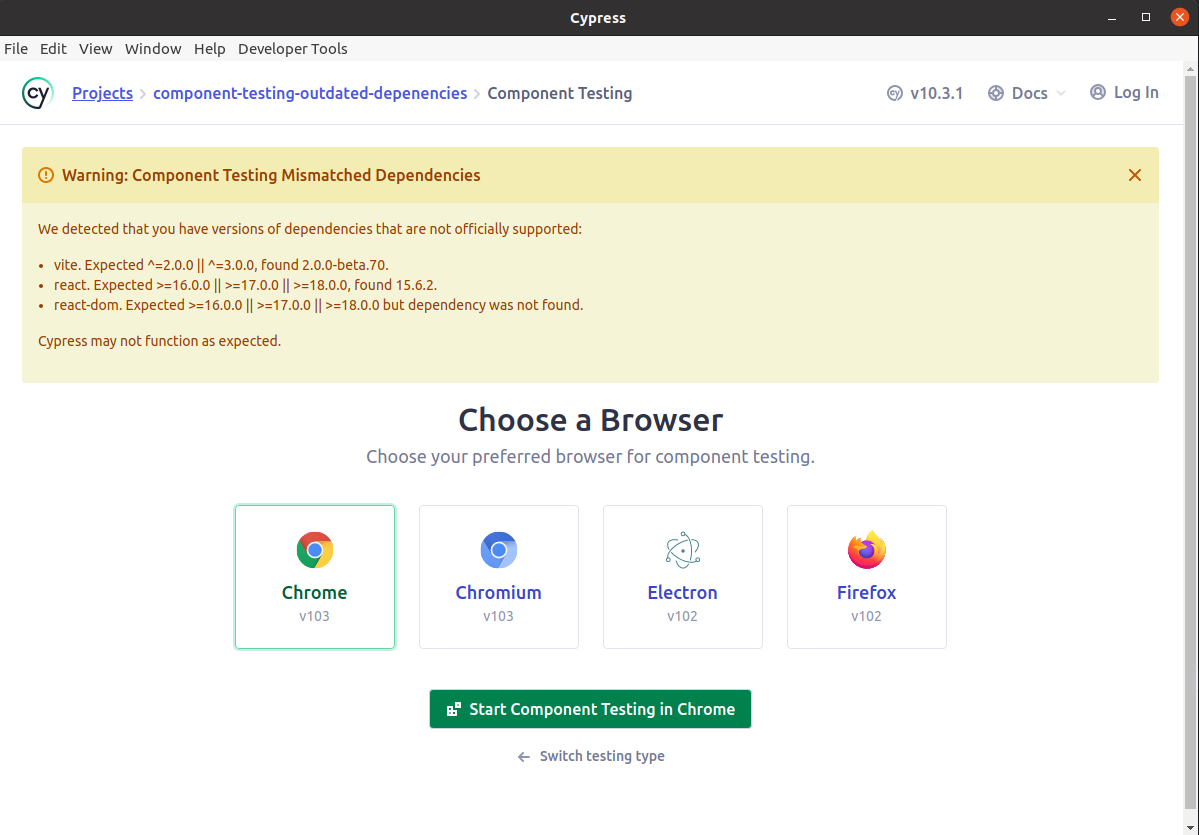Image resolution: width=1199 pixels, height=835 pixels.
Task: Open the Docs menu label
Action: (1029, 93)
